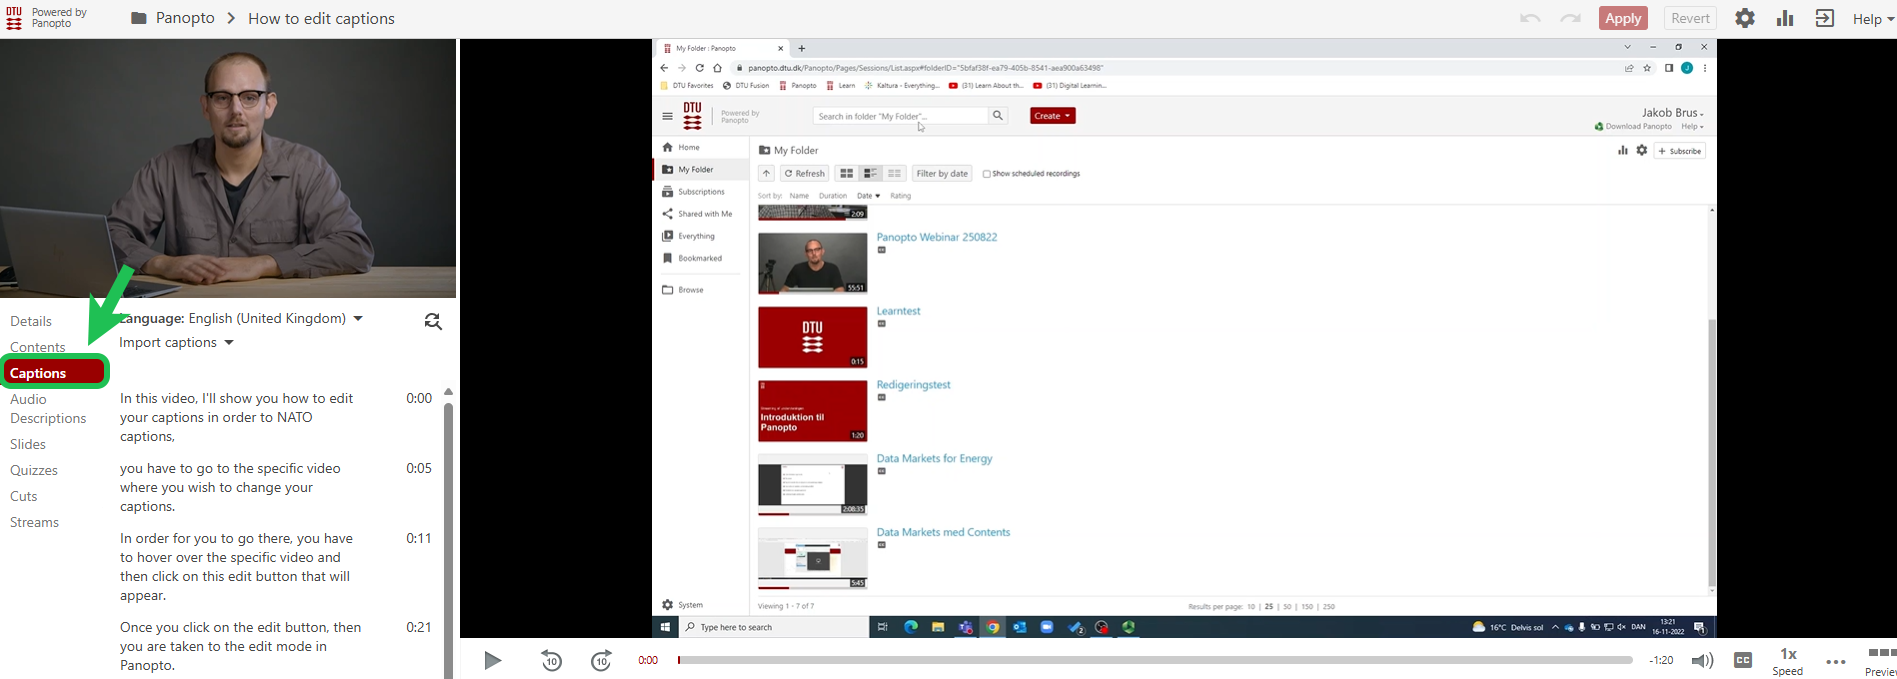Click the red Create button in the recording

point(1052,116)
